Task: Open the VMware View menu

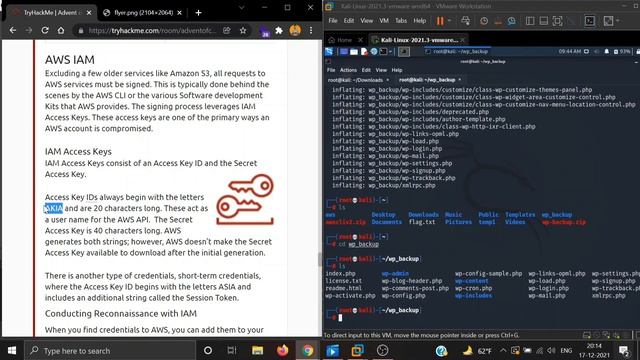Action: [367, 20]
